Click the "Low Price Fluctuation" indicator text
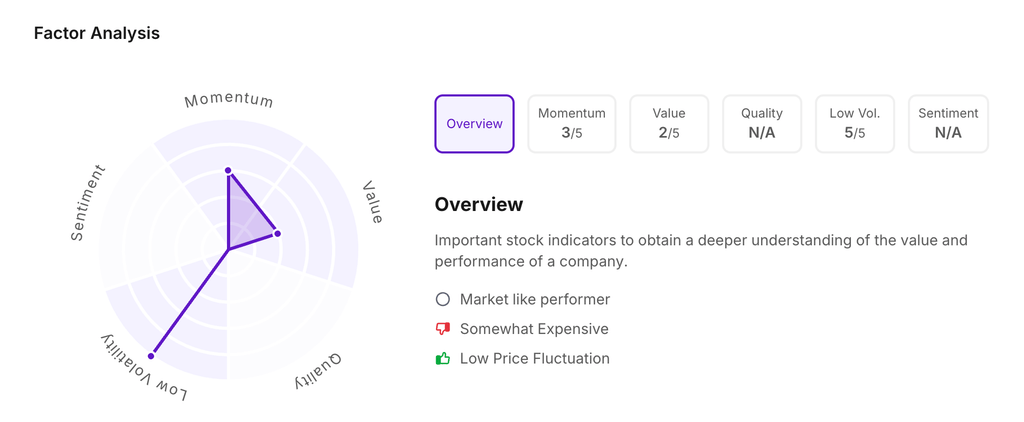This screenshot has width=1024, height=422. point(534,358)
